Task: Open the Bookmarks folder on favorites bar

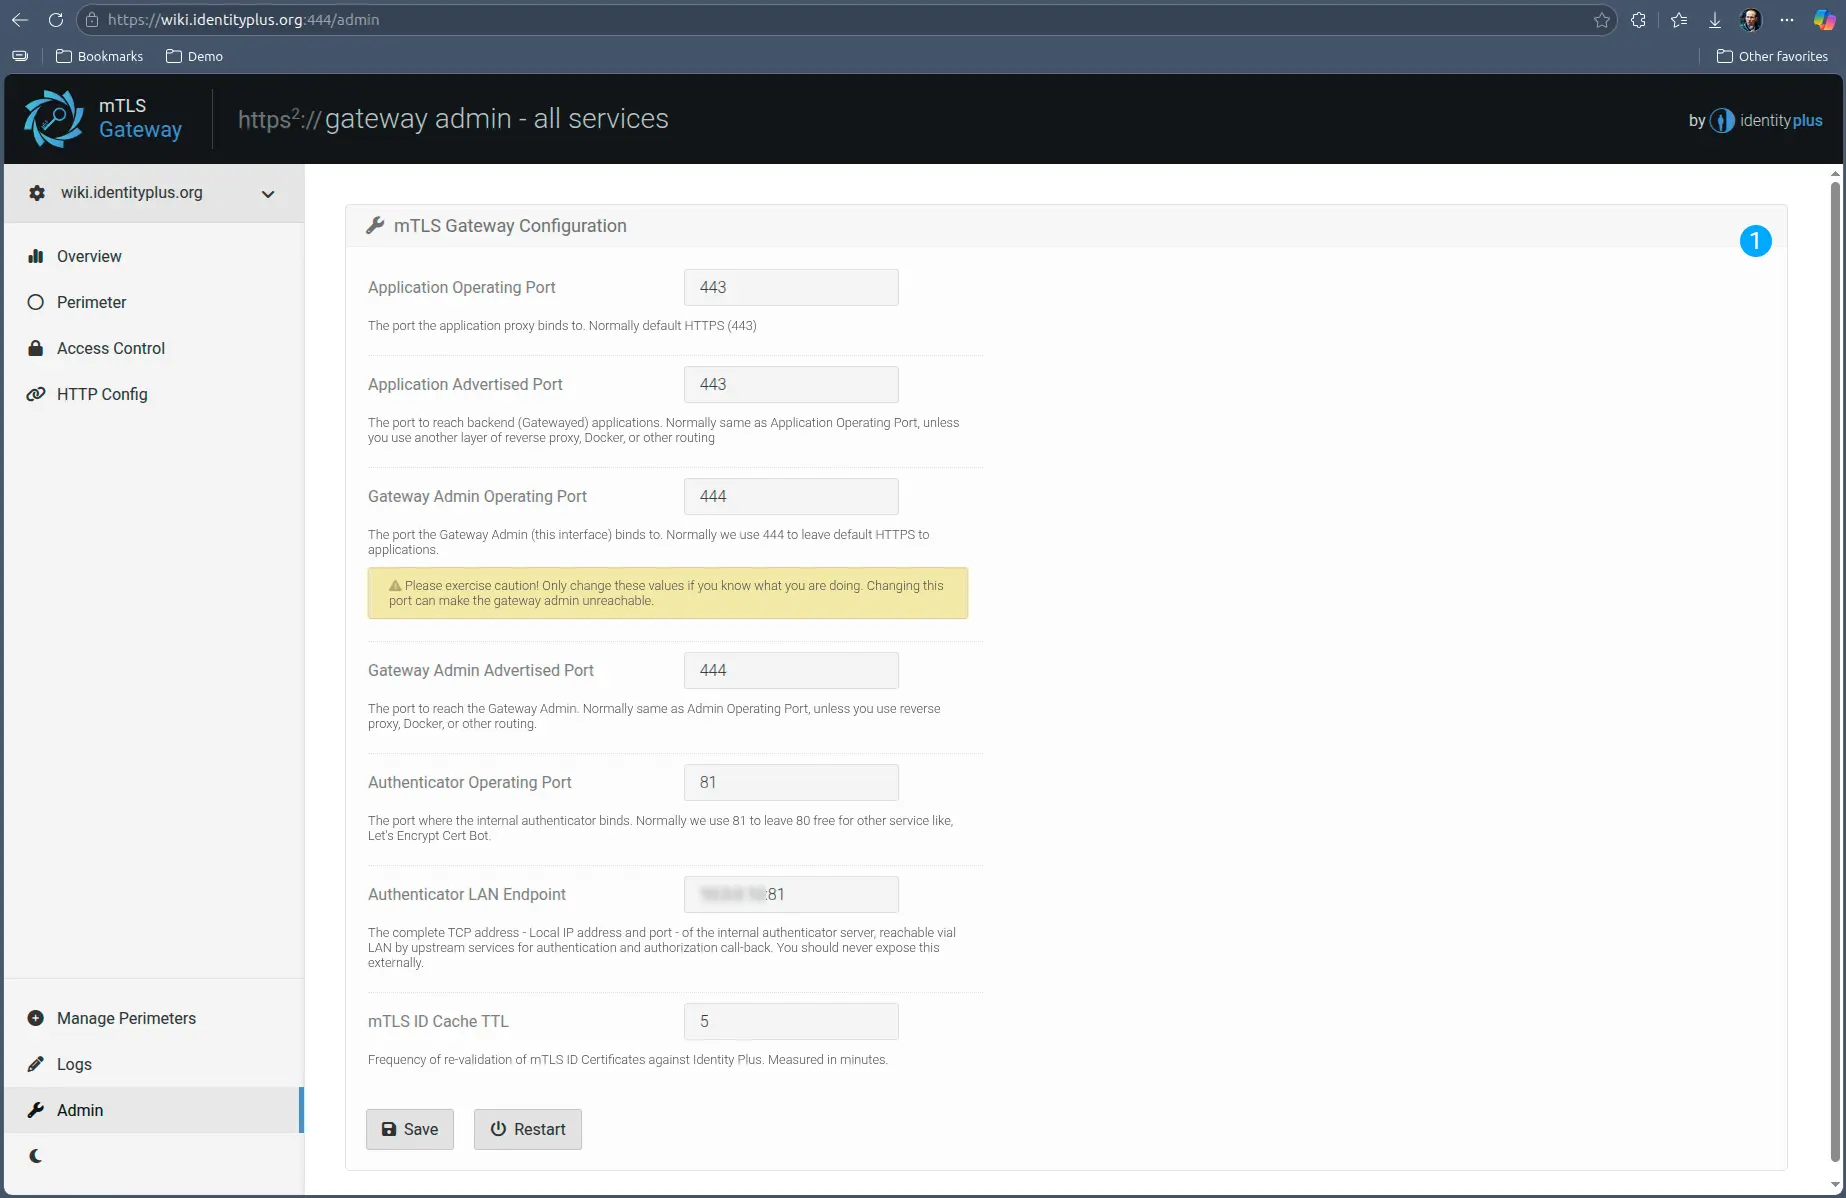Action: point(99,56)
